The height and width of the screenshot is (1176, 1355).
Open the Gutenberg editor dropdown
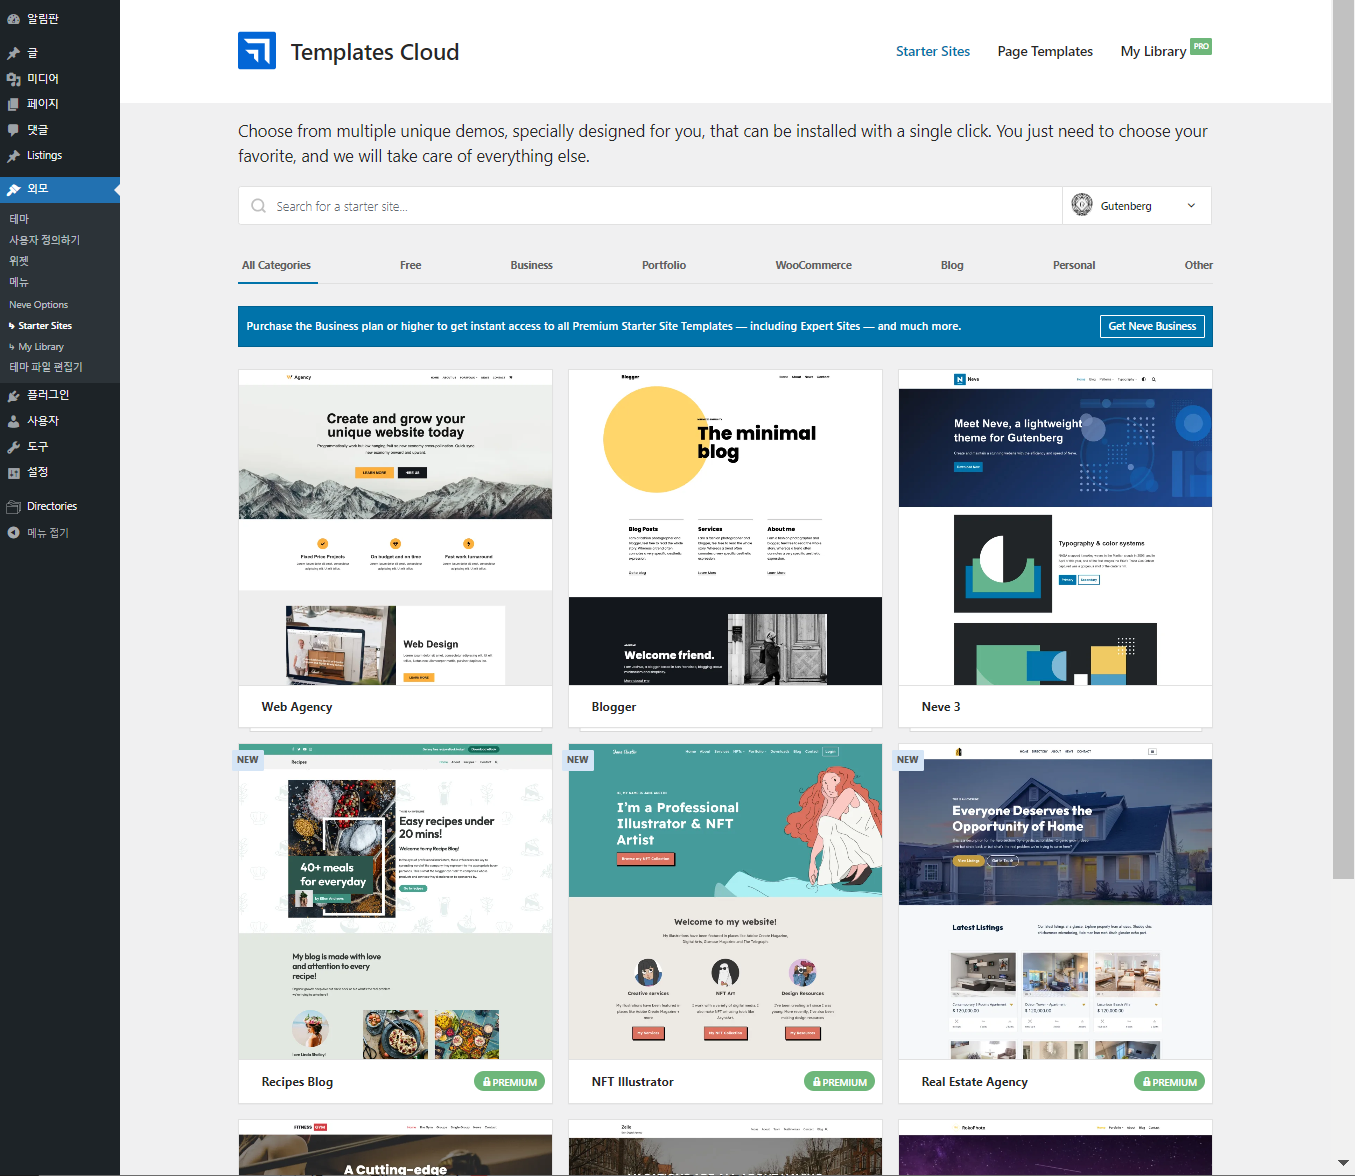(1137, 206)
